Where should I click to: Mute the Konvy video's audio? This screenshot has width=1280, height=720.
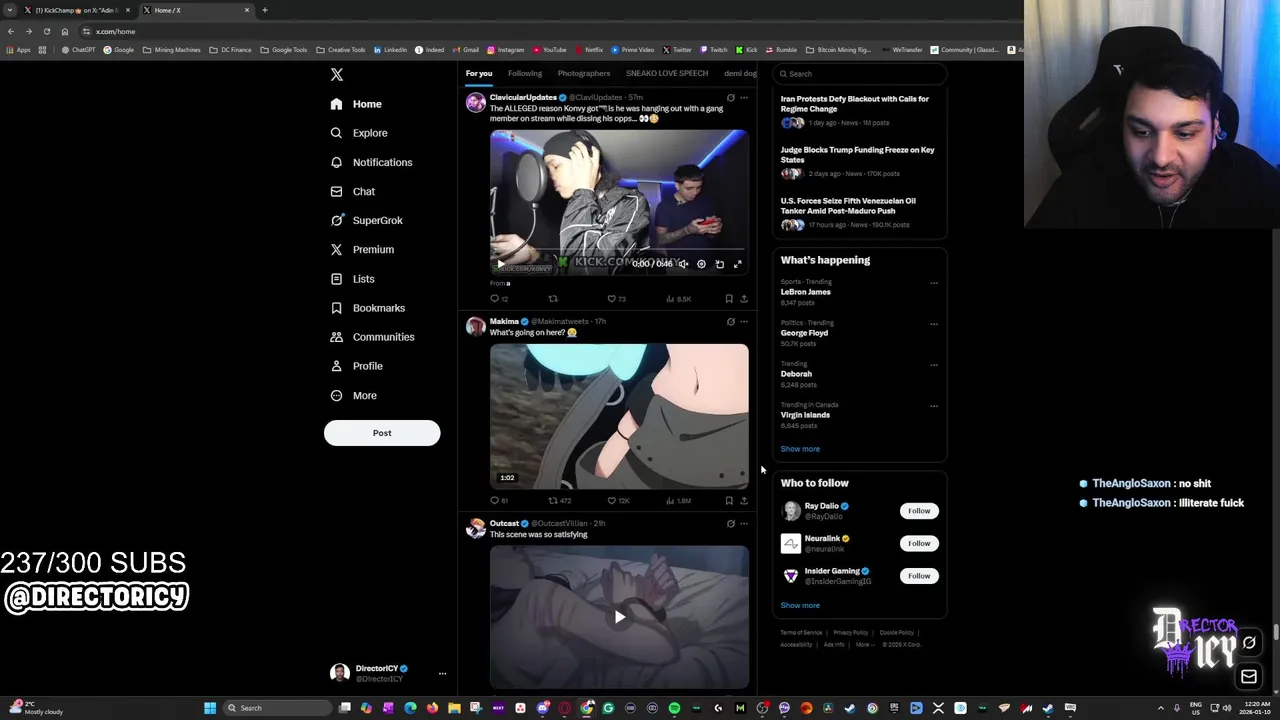pyautogui.click(x=683, y=264)
